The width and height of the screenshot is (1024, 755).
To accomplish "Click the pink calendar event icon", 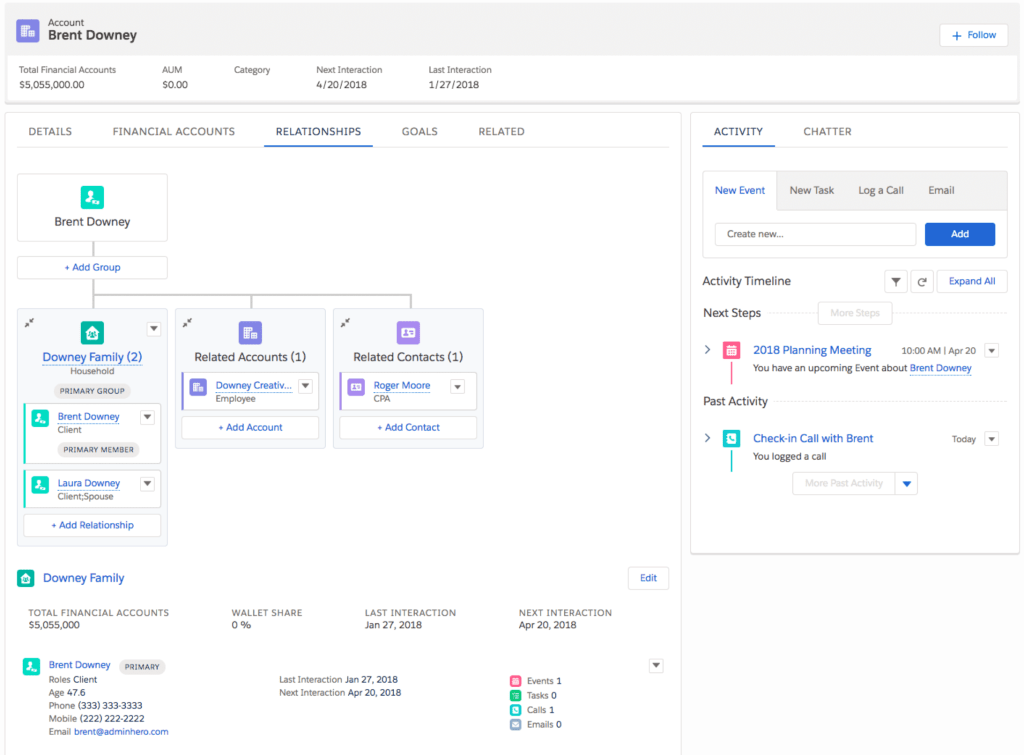I will pos(732,350).
